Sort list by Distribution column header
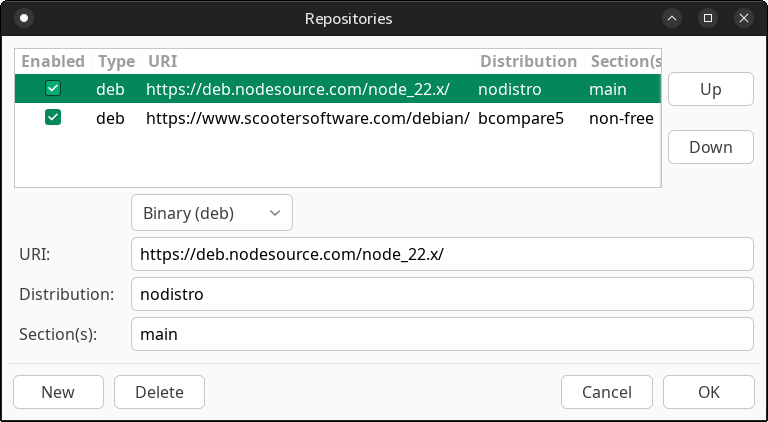 point(528,61)
